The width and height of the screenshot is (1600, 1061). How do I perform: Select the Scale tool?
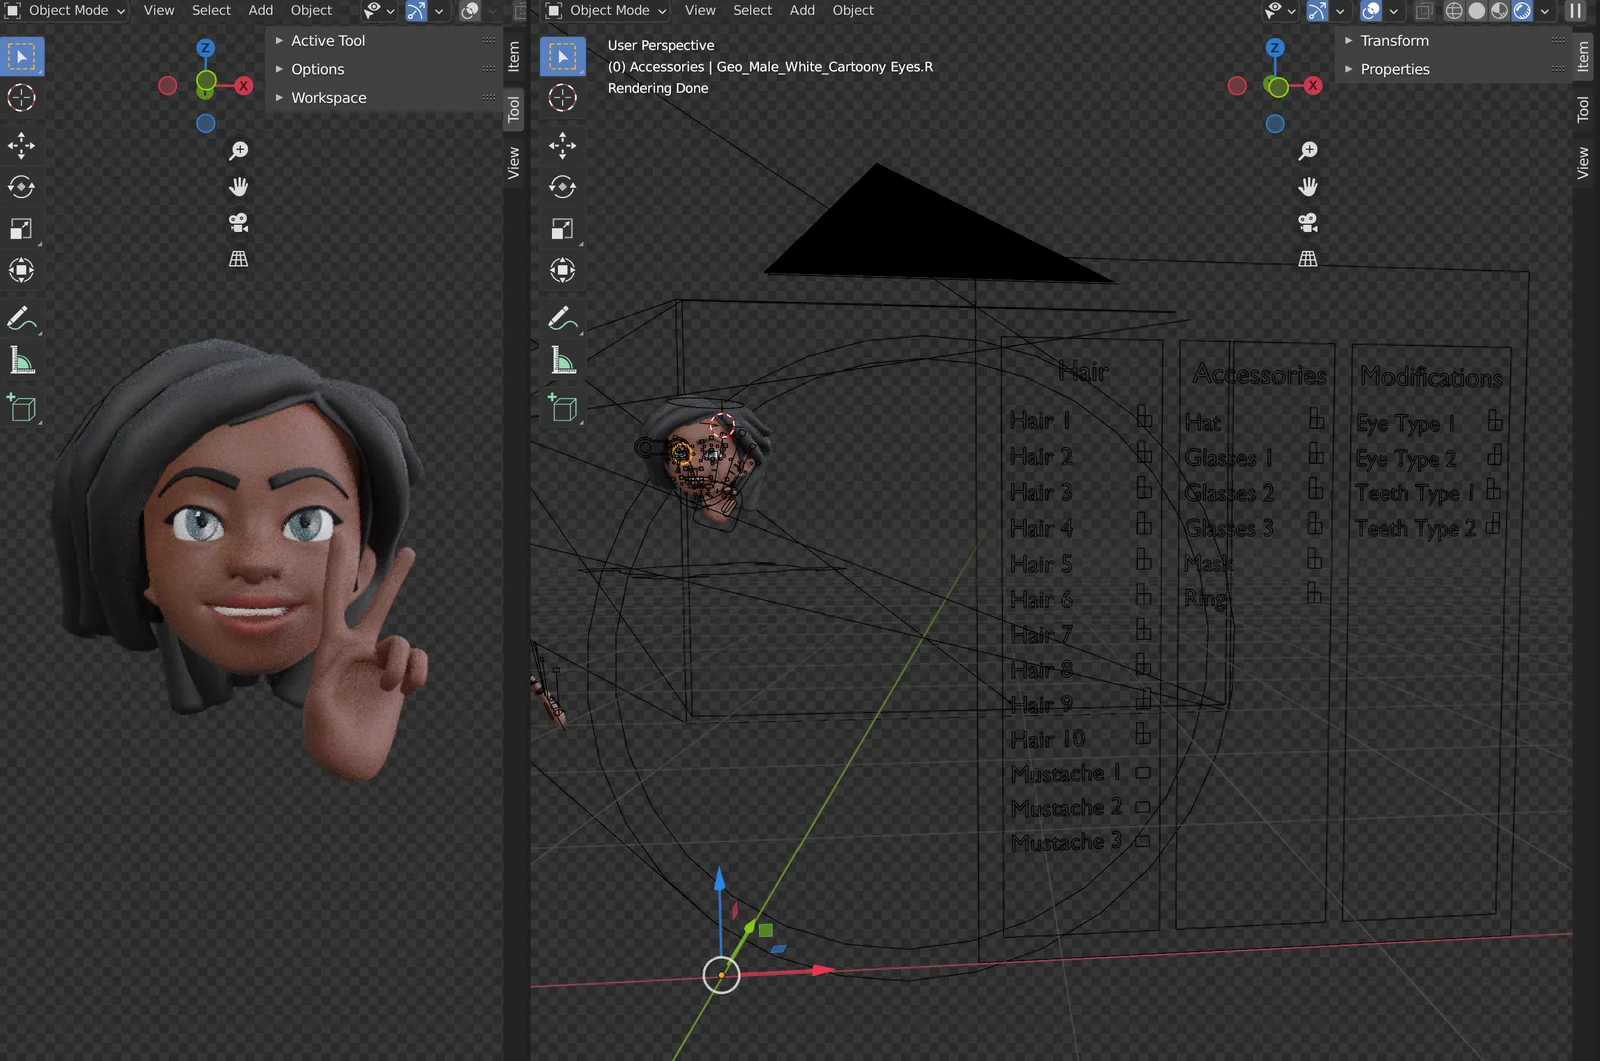click(22, 228)
